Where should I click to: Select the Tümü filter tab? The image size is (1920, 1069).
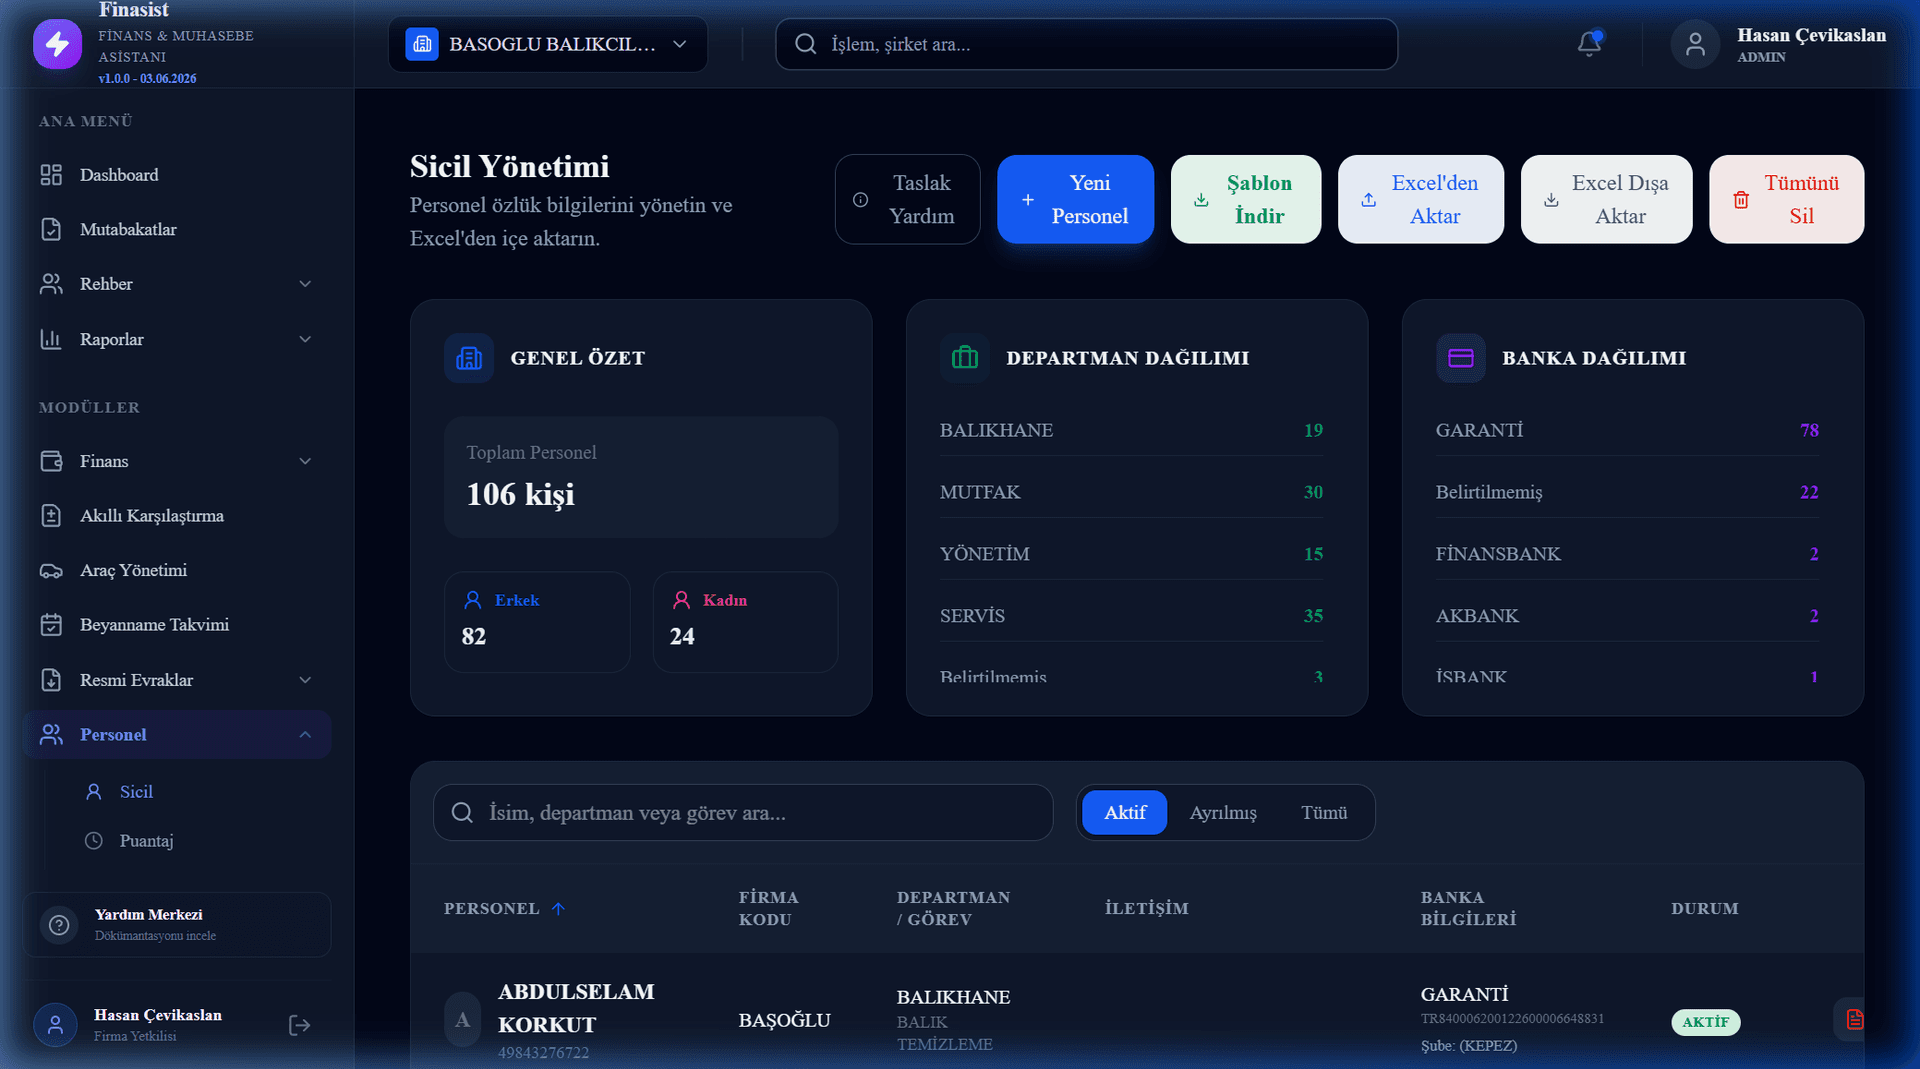1324,812
